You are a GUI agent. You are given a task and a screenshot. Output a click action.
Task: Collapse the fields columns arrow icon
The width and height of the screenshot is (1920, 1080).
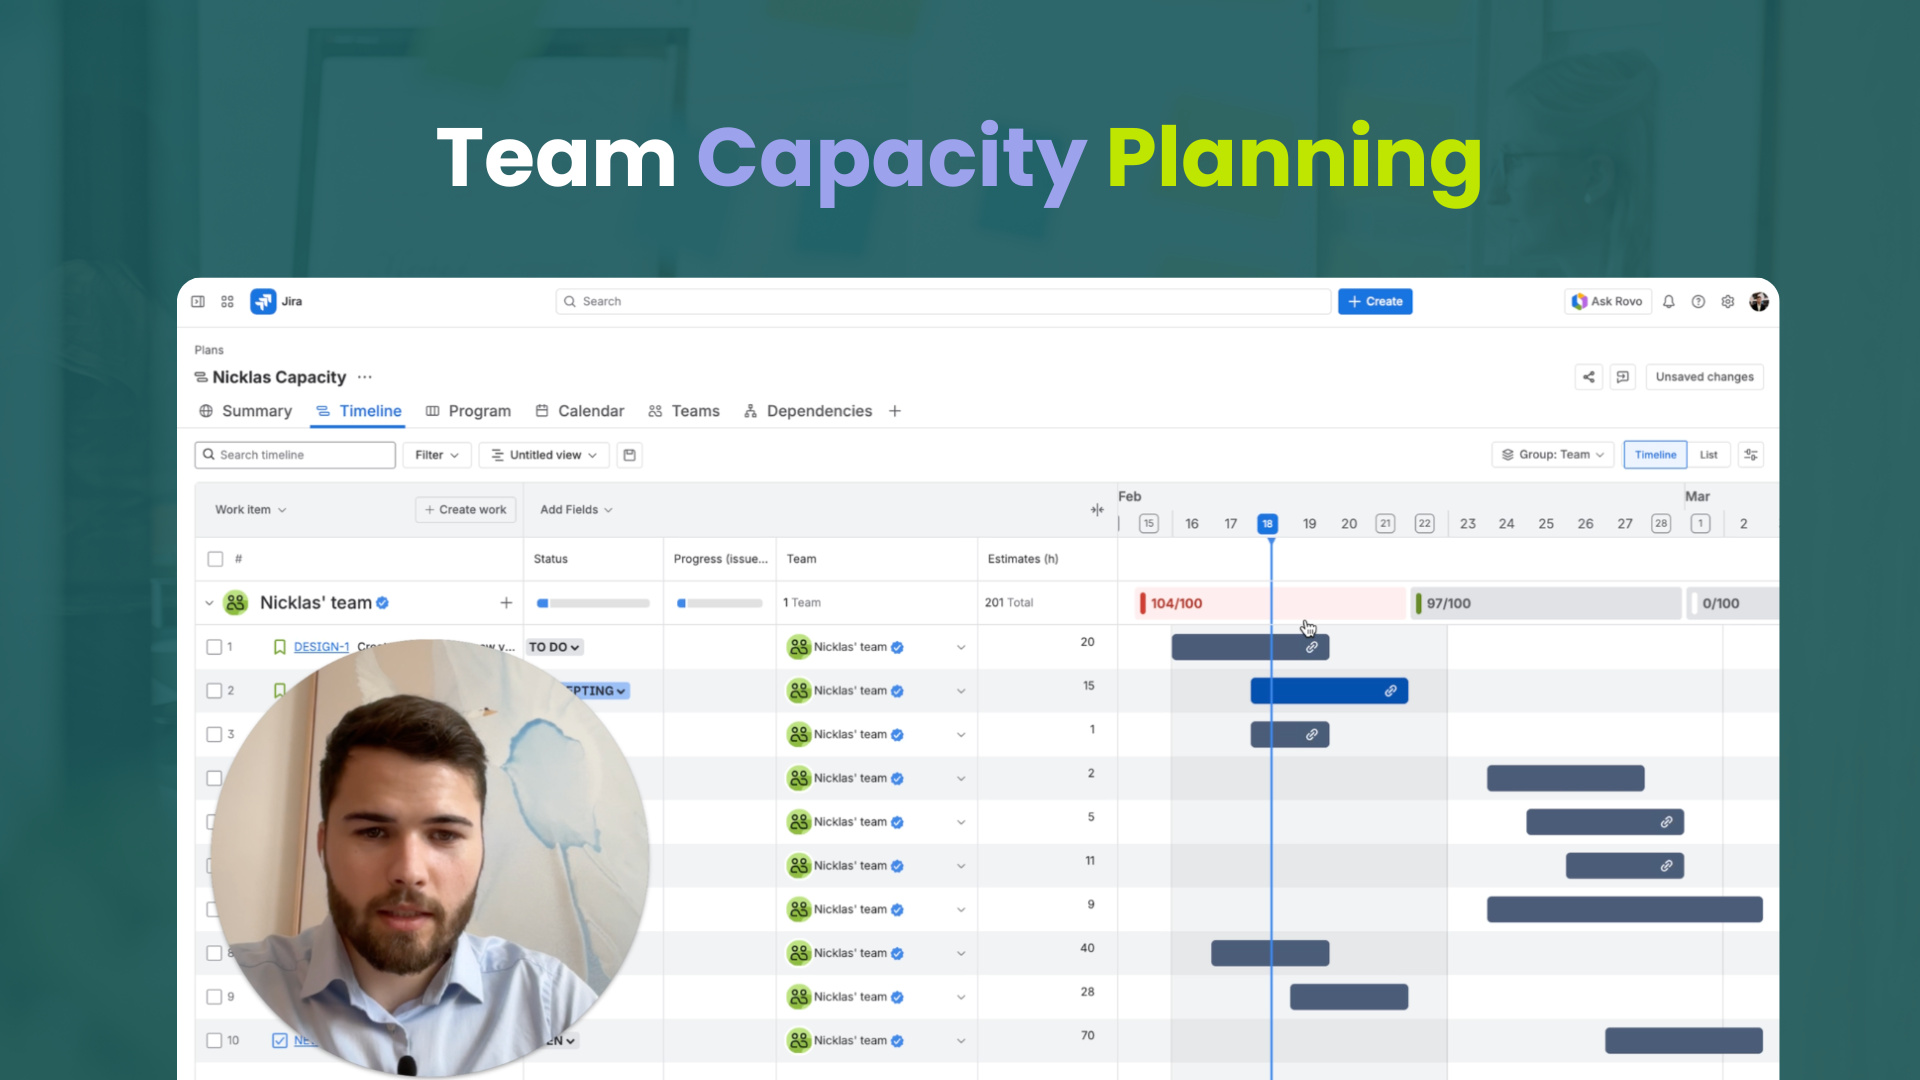1097,510
